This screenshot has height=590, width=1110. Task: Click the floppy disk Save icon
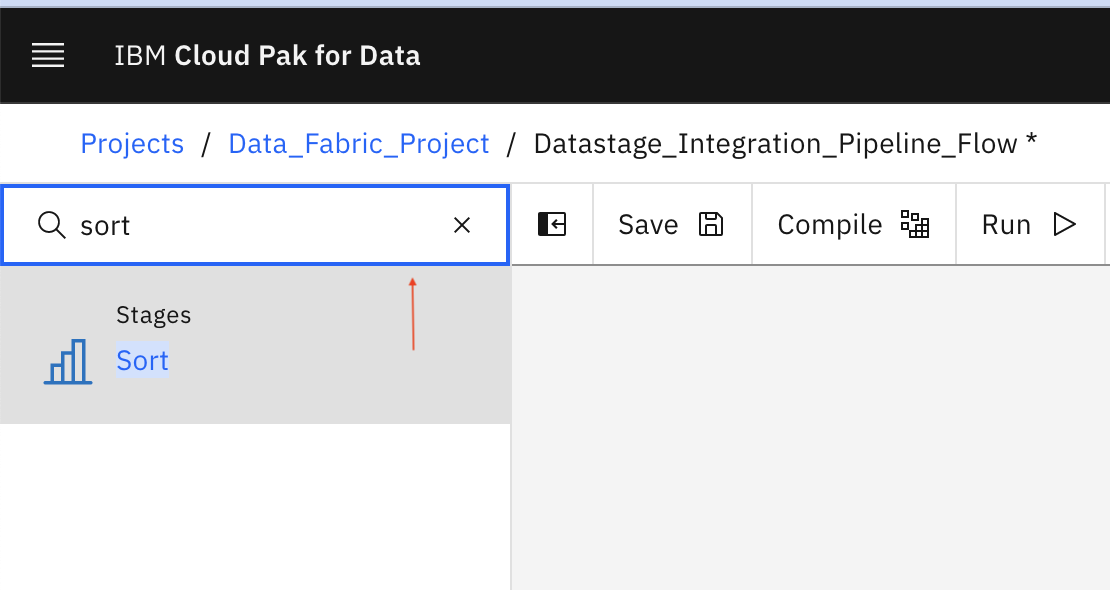[711, 225]
